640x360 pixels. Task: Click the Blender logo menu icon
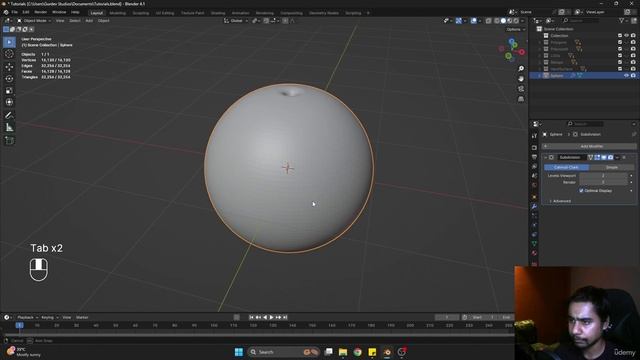pyautogui.click(x=6, y=12)
